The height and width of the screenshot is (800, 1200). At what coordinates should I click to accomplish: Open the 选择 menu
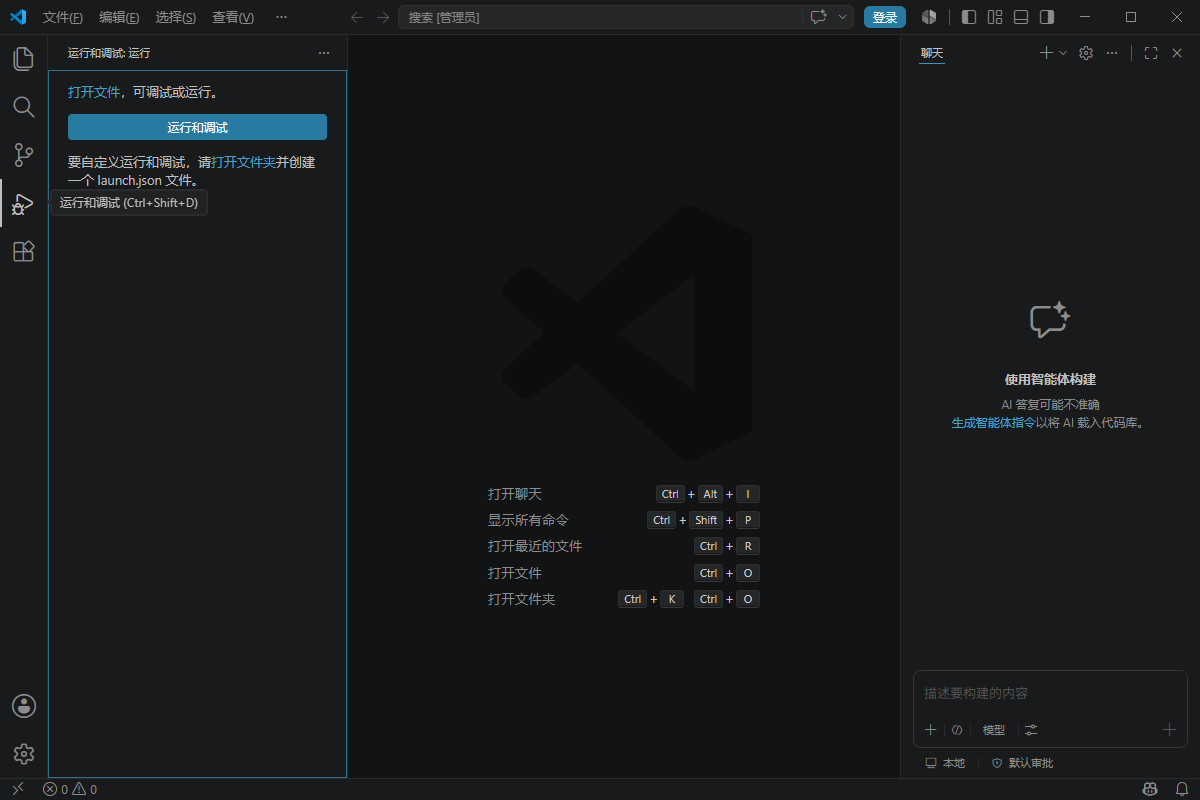(176, 17)
